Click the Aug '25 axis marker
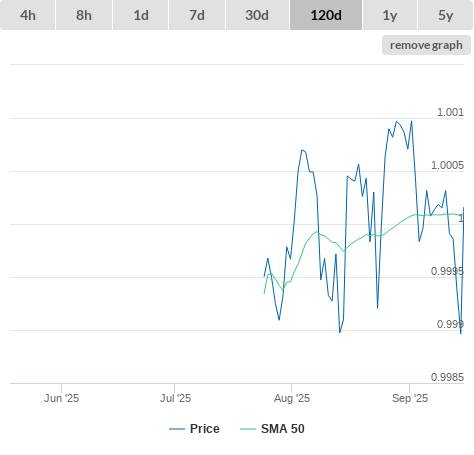 coord(292,398)
